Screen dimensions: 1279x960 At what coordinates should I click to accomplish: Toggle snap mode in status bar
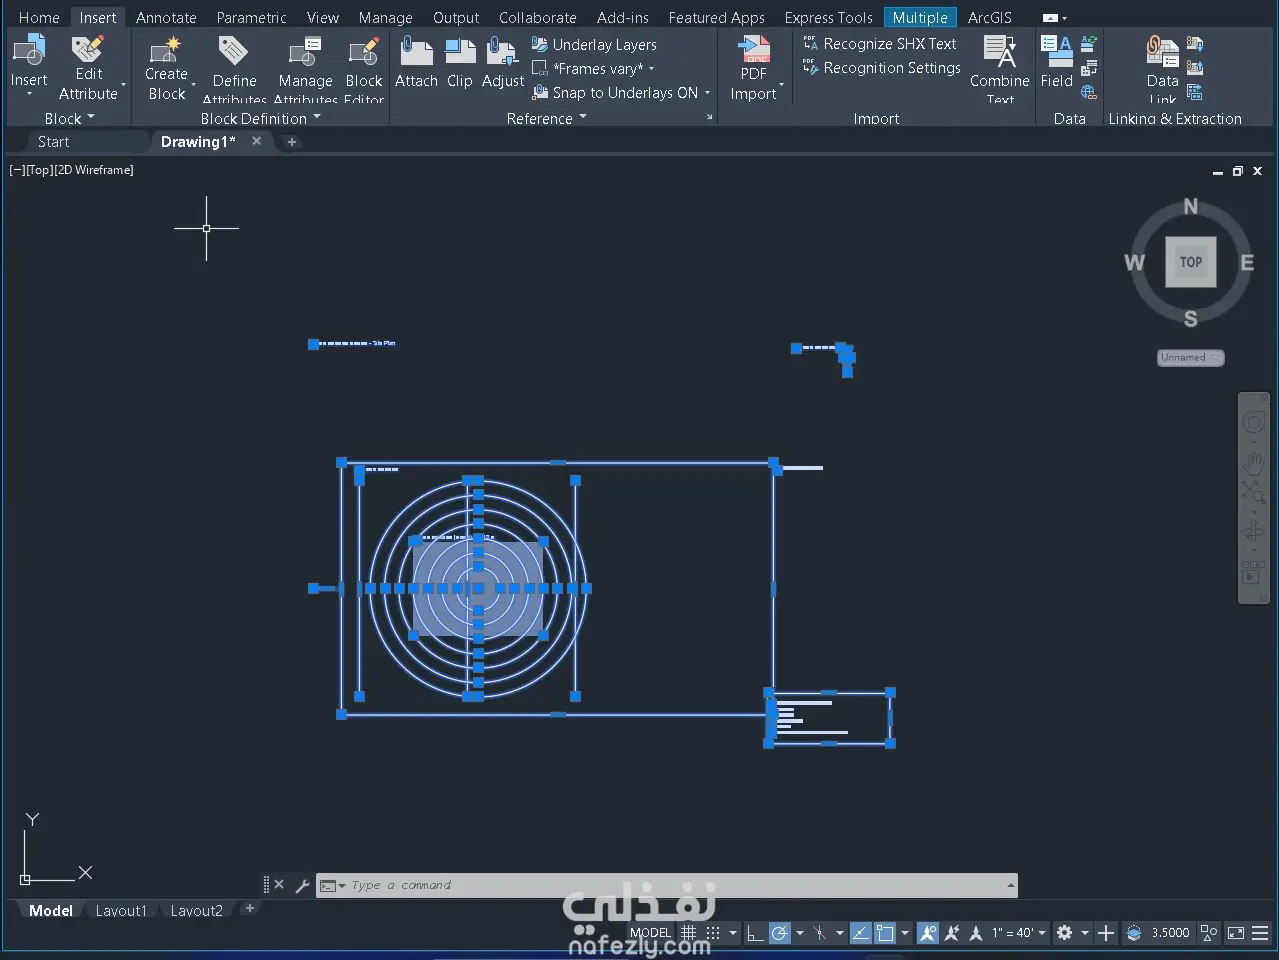coord(713,933)
